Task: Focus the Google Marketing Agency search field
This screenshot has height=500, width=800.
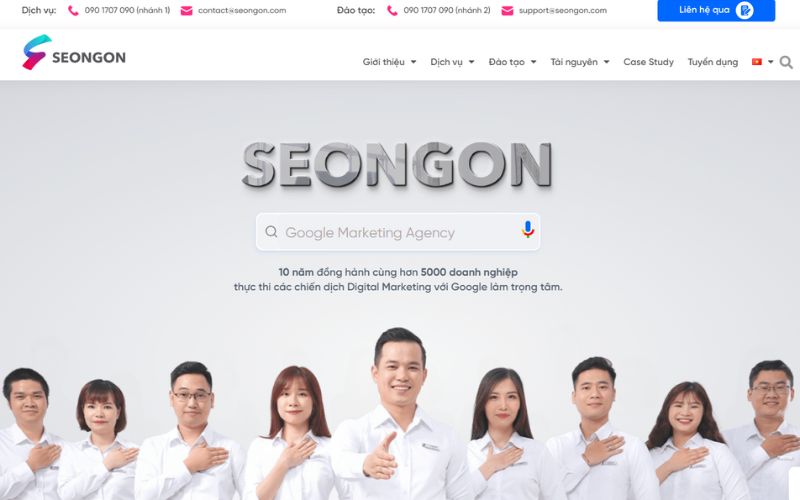Action: tap(398, 232)
